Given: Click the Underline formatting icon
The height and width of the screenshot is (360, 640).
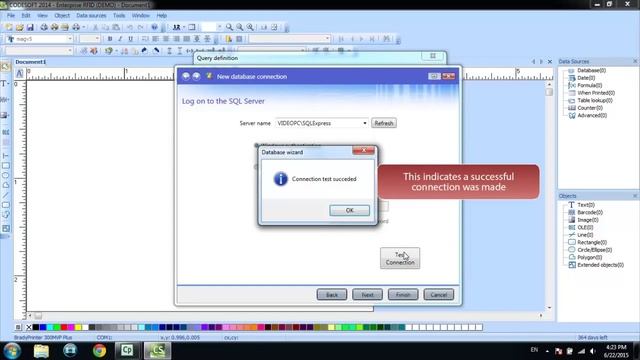Looking at the screenshot, I should (131, 39).
